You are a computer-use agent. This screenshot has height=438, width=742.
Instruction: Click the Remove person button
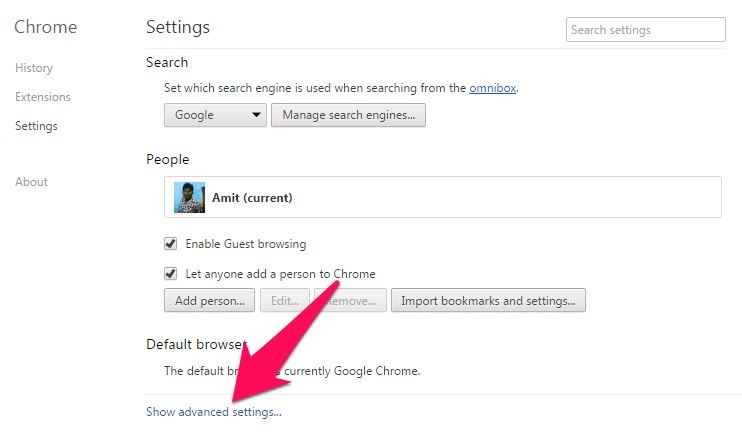click(351, 300)
